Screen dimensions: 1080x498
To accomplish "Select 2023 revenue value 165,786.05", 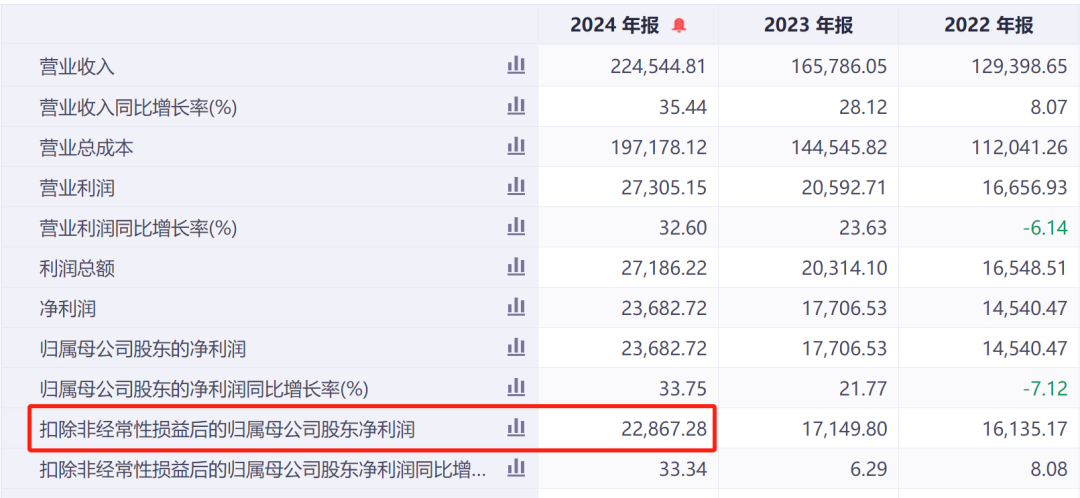I will (839, 67).
